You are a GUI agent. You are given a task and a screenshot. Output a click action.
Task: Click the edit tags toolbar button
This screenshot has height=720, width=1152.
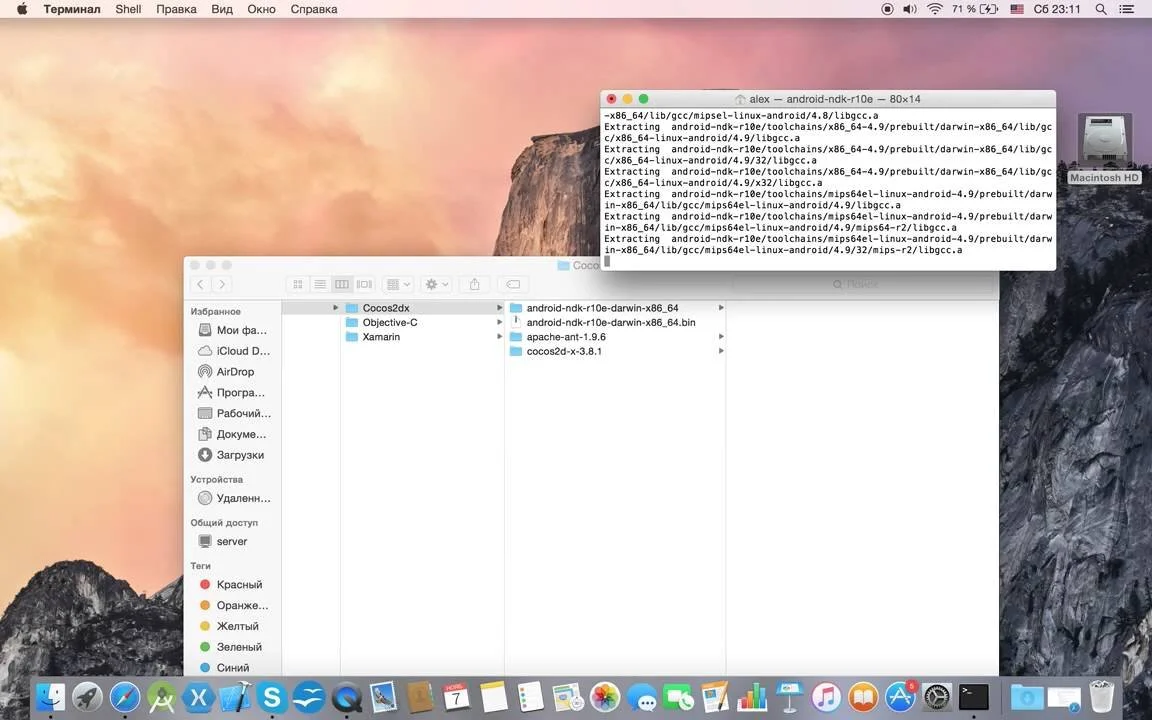point(514,284)
